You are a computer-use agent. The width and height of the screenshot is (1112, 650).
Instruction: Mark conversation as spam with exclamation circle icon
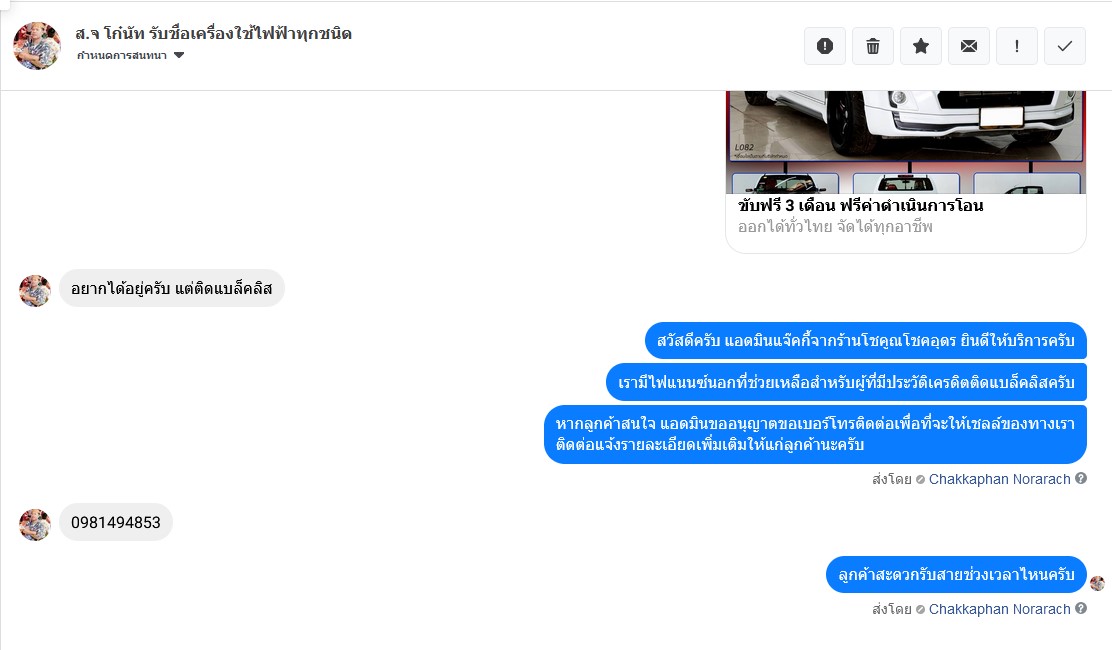pyautogui.click(x=825, y=46)
